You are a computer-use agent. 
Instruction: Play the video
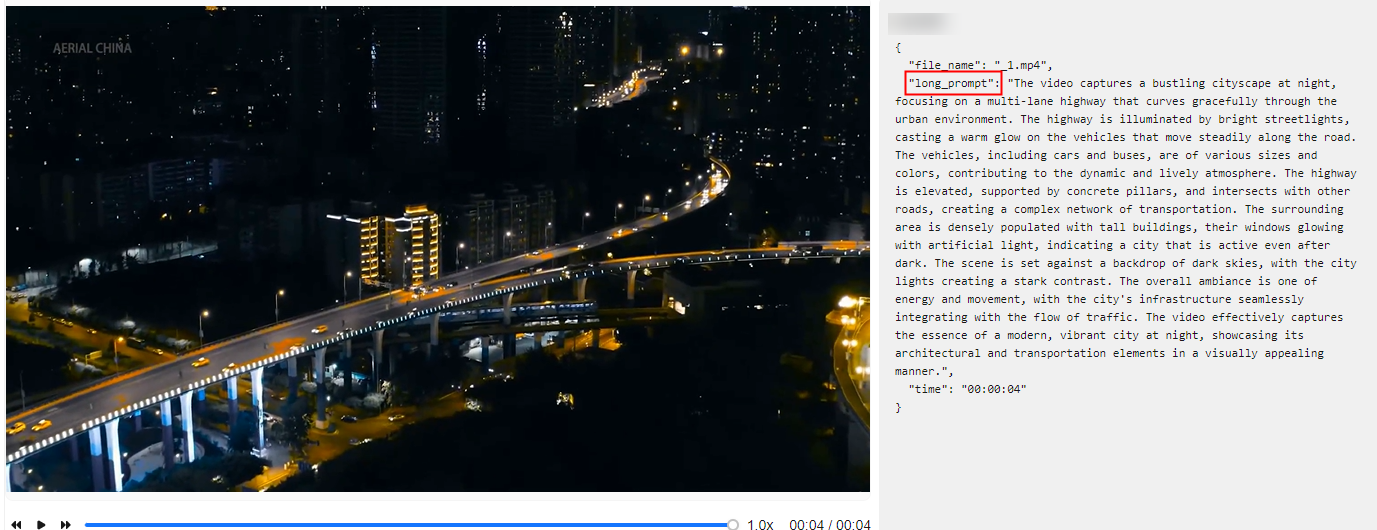click(41, 524)
